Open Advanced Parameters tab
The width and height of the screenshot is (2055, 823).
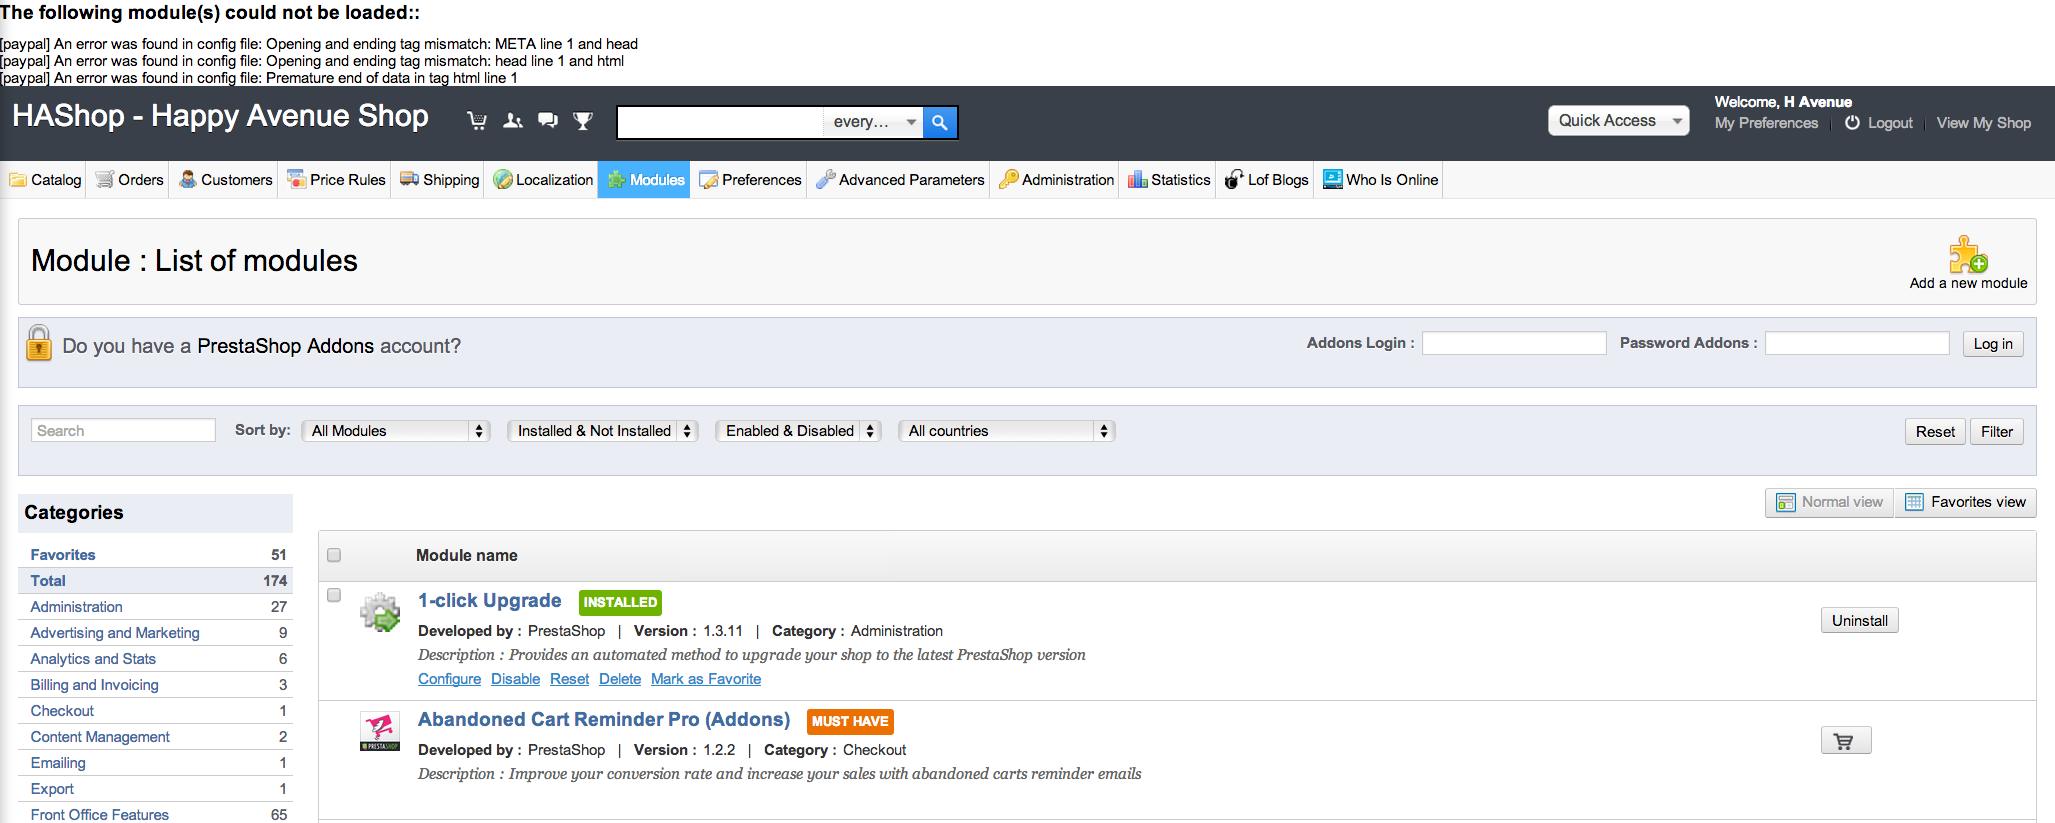(900, 180)
